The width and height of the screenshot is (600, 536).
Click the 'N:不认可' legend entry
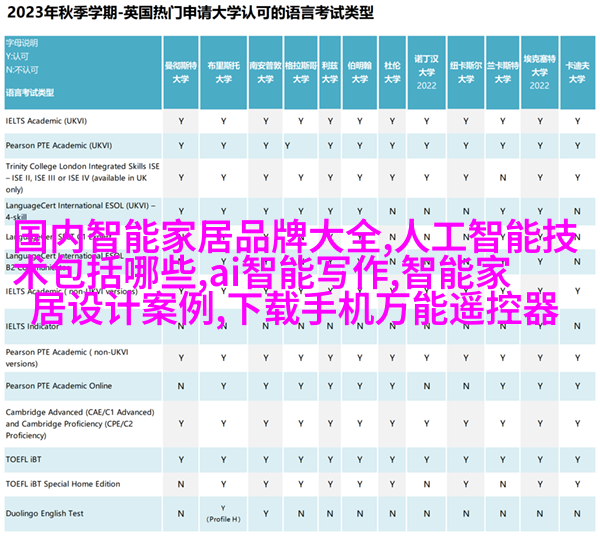click(22, 70)
